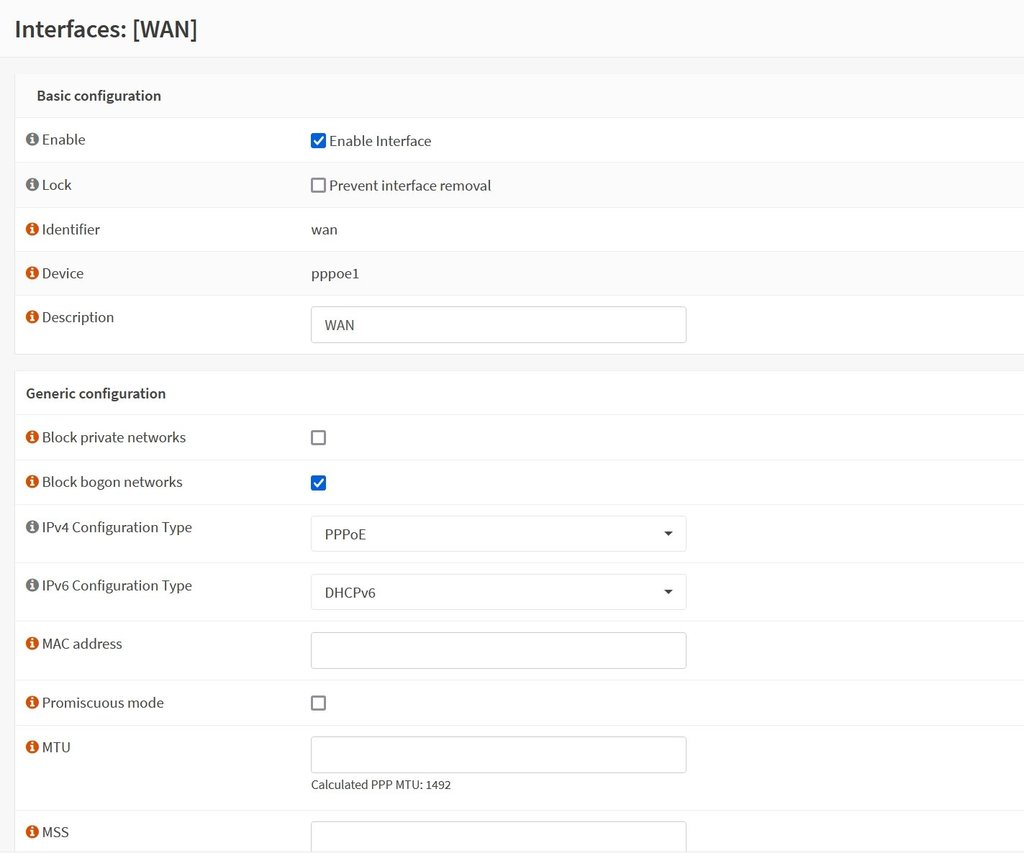Open help icon for Block private networks
The image size is (1024, 853).
32,437
